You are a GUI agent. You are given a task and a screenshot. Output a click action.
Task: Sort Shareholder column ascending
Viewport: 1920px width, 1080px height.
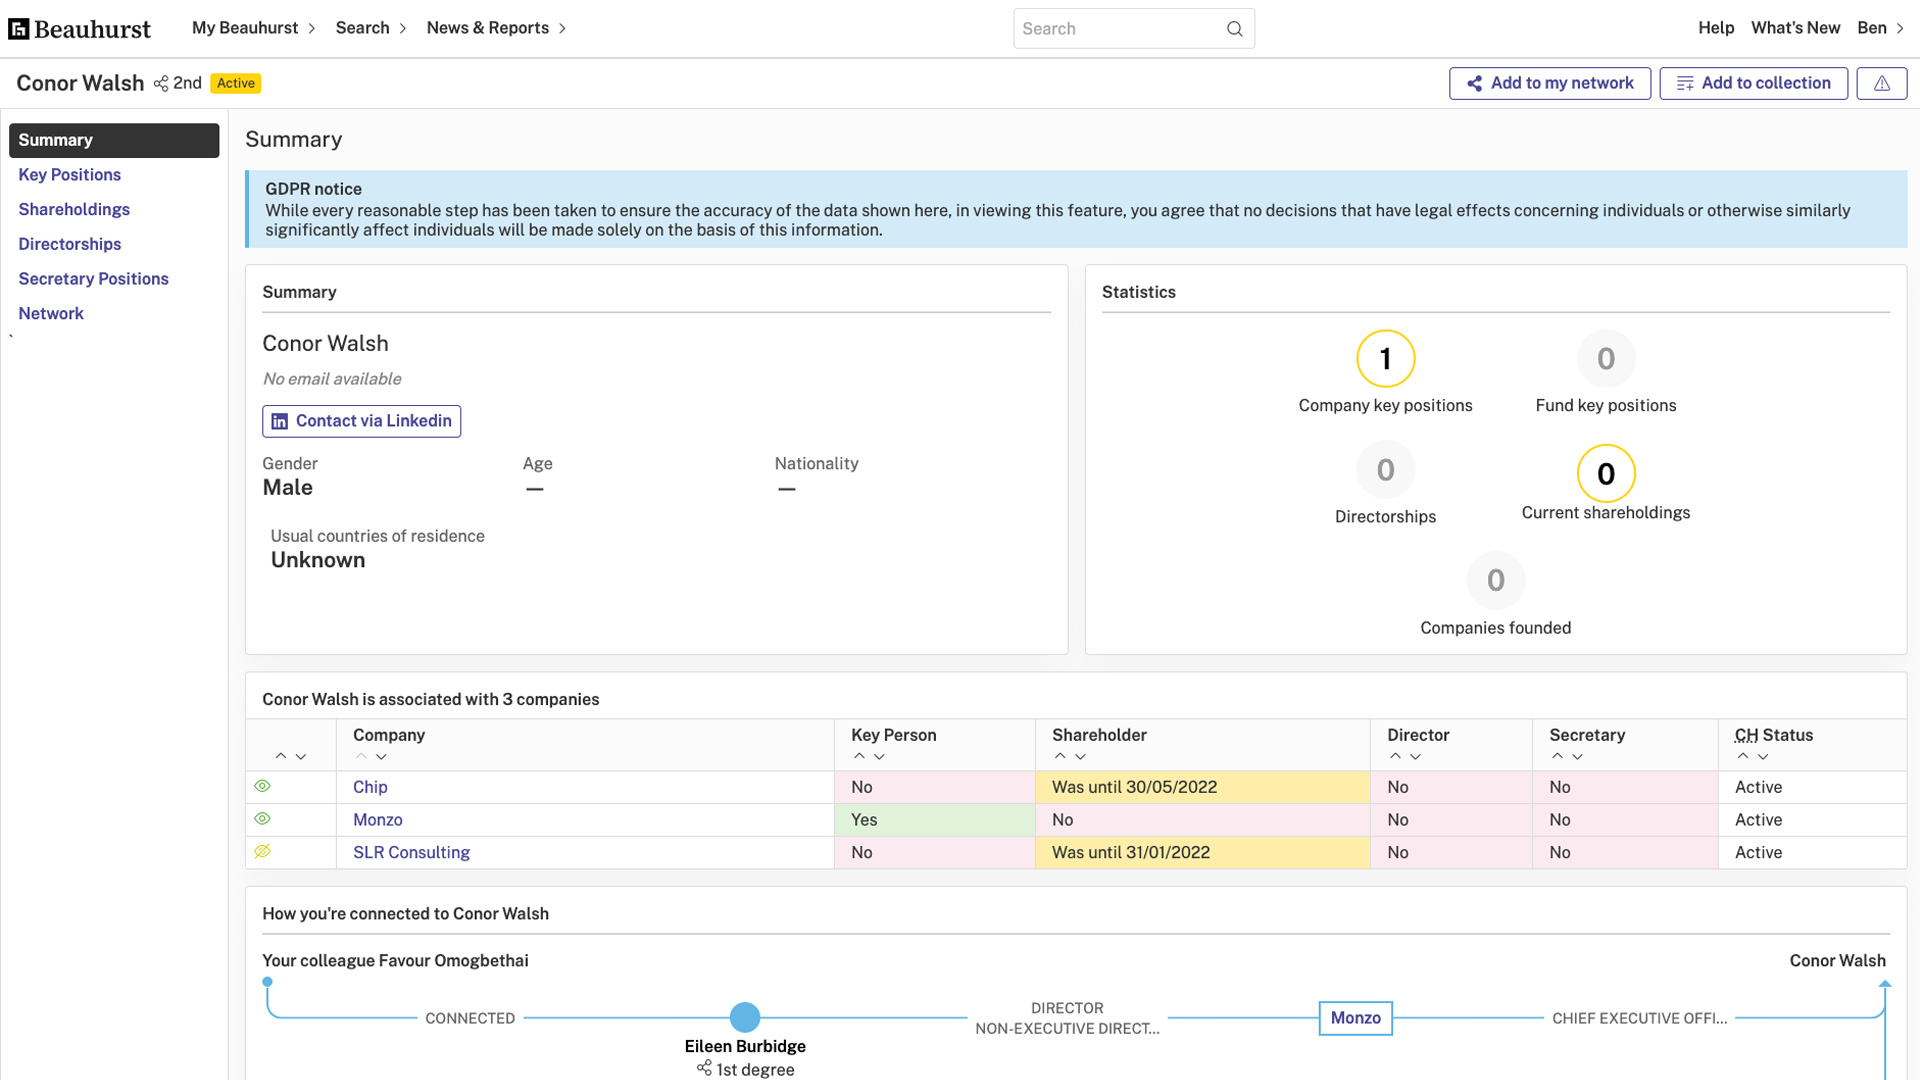(1061, 757)
